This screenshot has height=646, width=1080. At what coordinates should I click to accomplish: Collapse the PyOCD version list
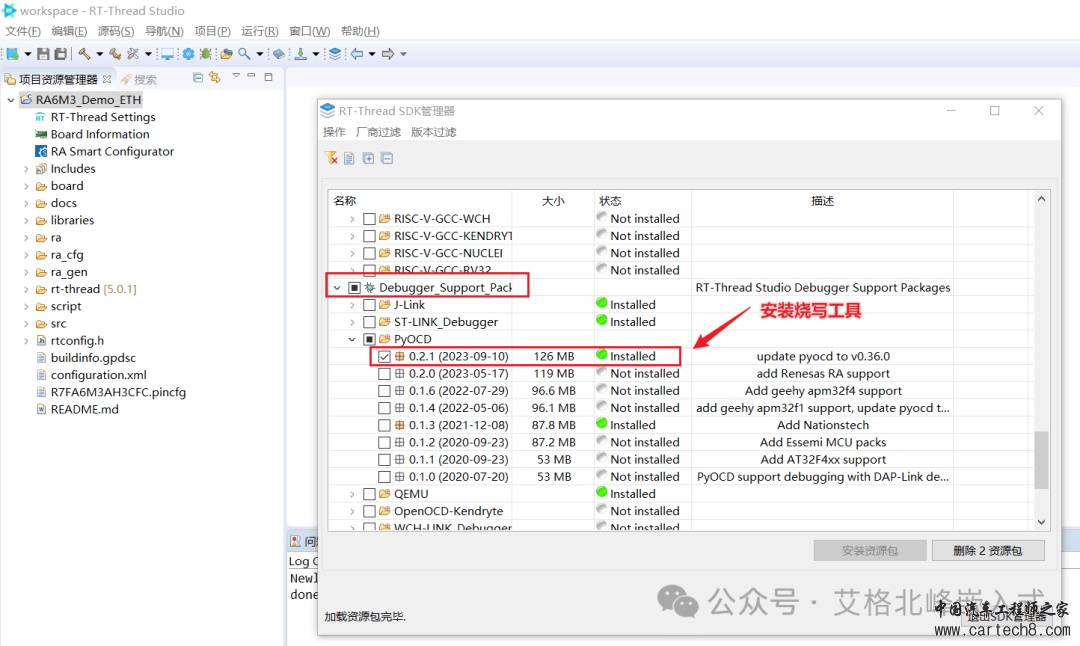(x=352, y=340)
